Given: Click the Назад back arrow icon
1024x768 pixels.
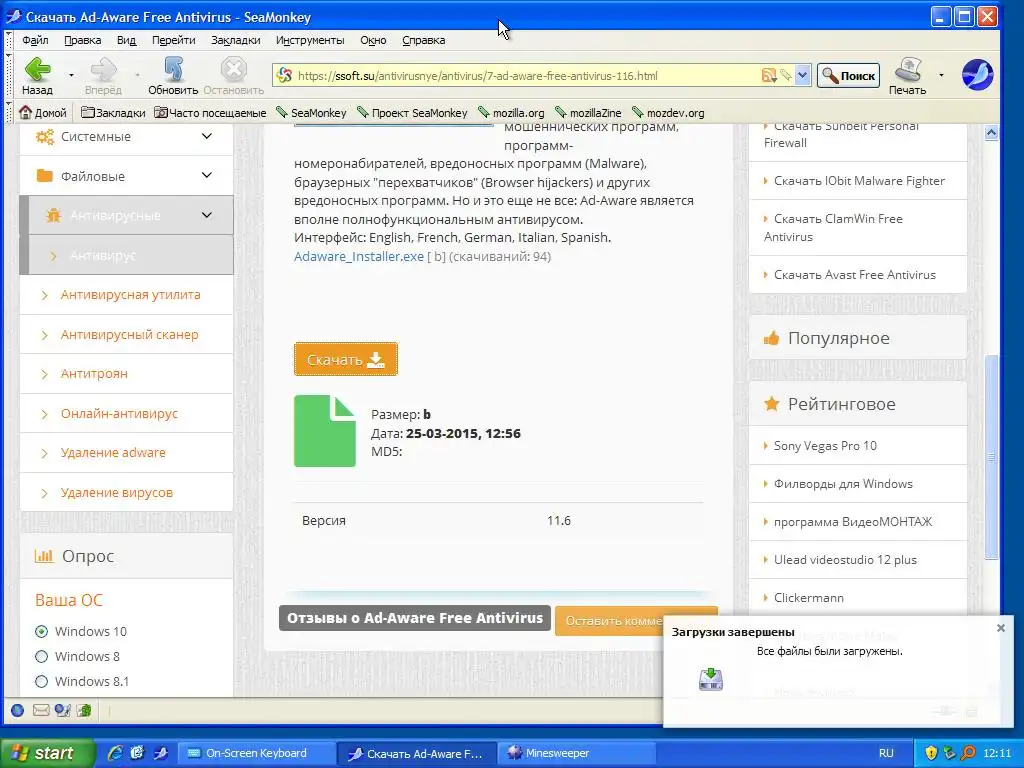Looking at the screenshot, I should [x=38, y=69].
